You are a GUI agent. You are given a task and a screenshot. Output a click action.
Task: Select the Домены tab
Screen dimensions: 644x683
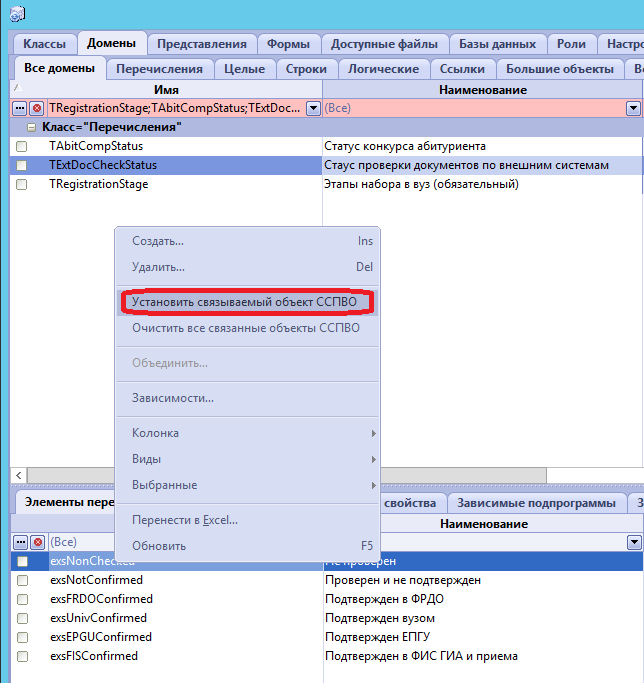112,43
